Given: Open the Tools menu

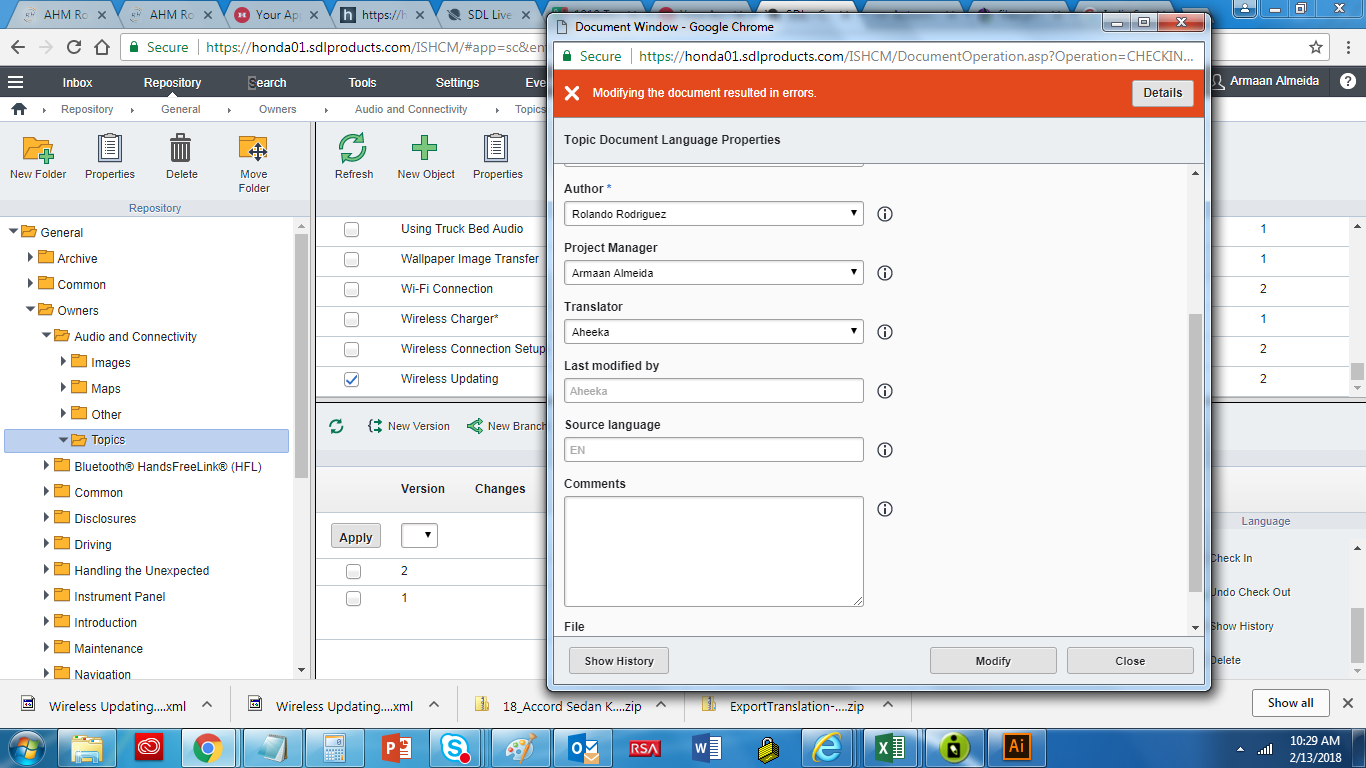Looking at the screenshot, I should point(362,83).
